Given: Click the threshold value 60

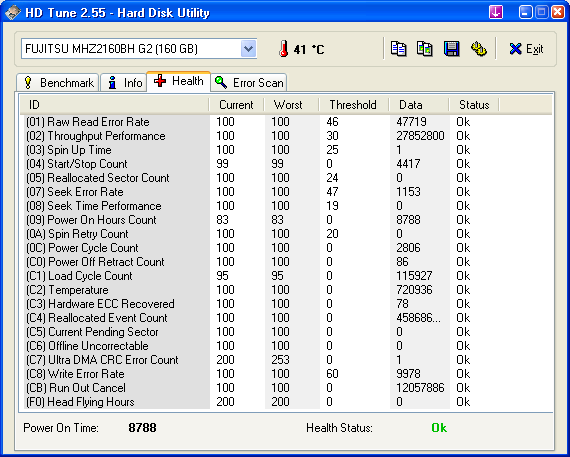Looking at the screenshot, I should click(332, 374).
